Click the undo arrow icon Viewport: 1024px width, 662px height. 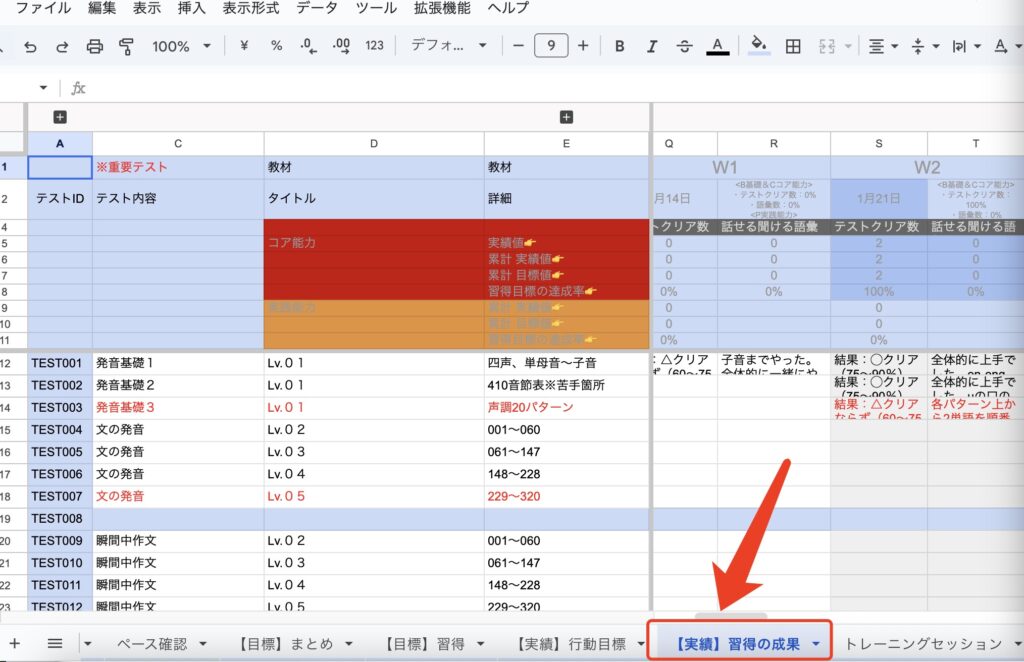click(30, 46)
